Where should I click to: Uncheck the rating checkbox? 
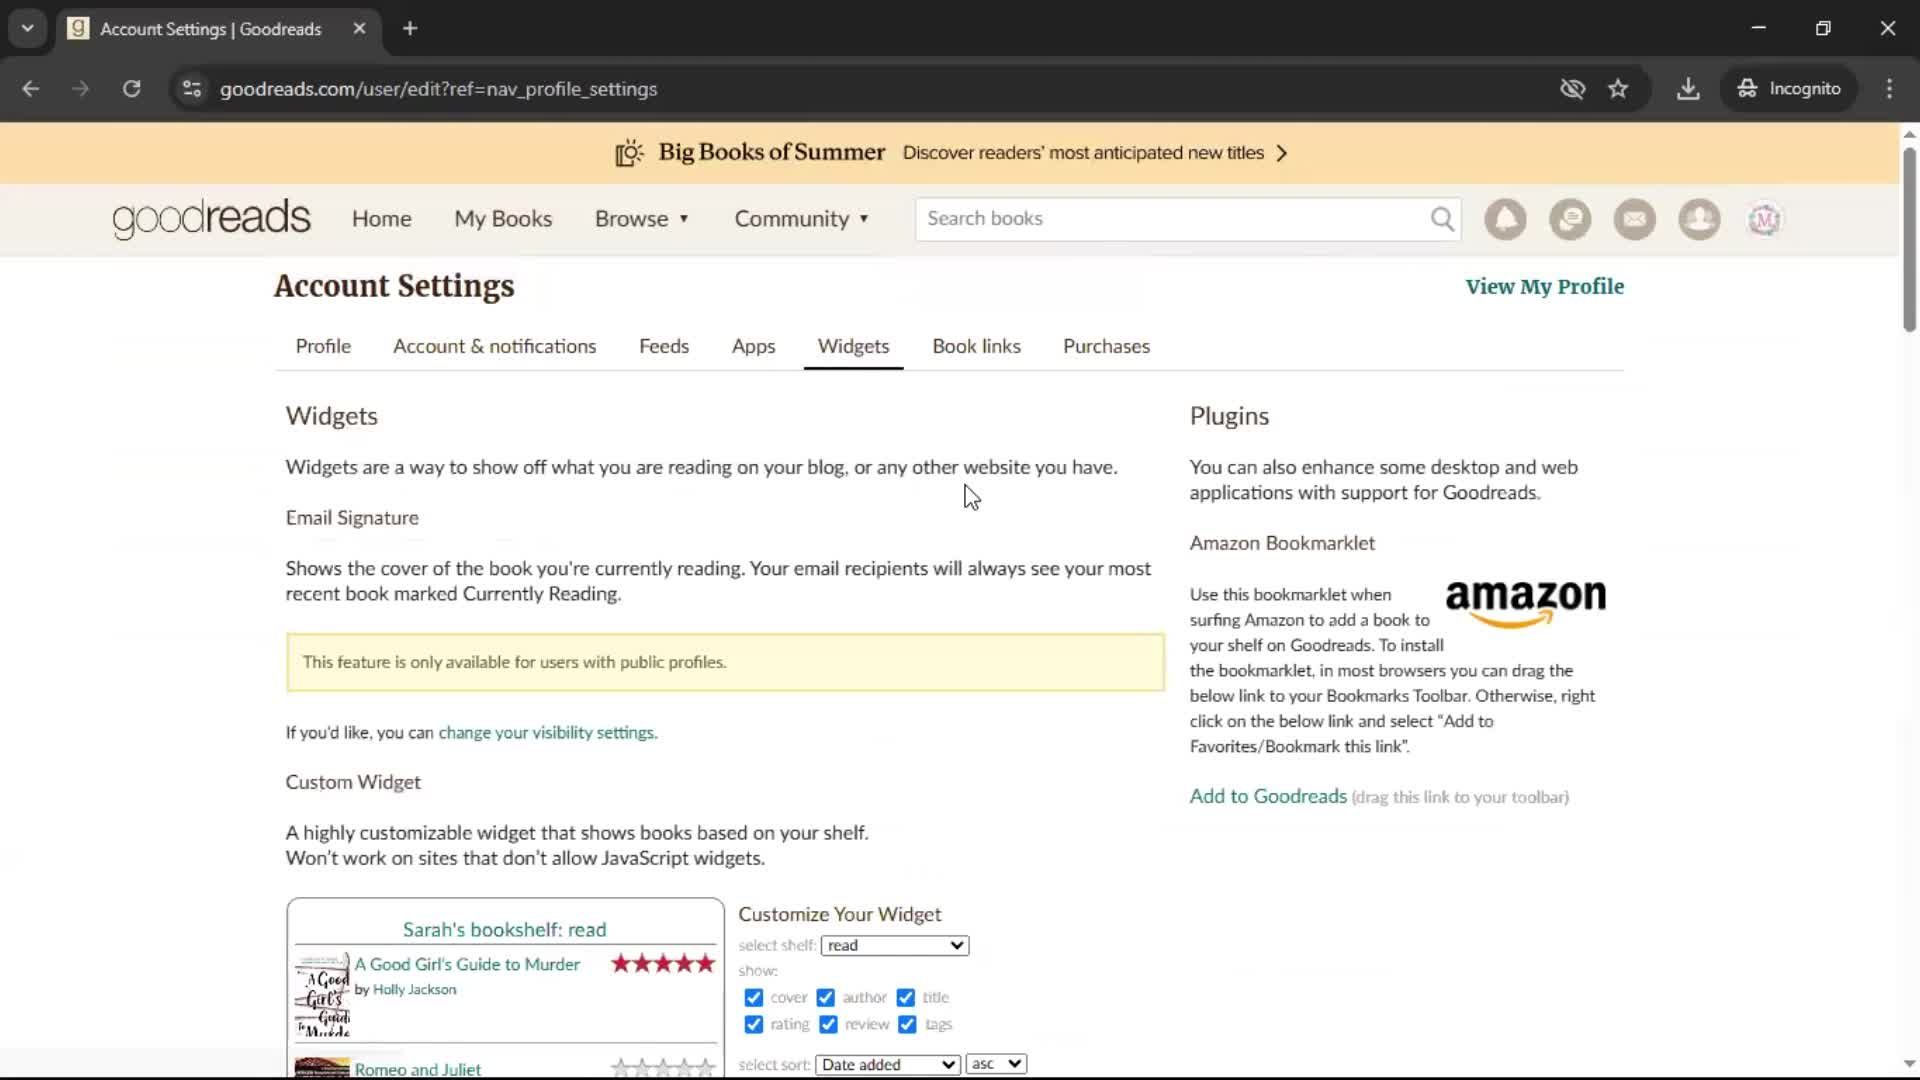pyautogui.click(x=753, y=1025)
